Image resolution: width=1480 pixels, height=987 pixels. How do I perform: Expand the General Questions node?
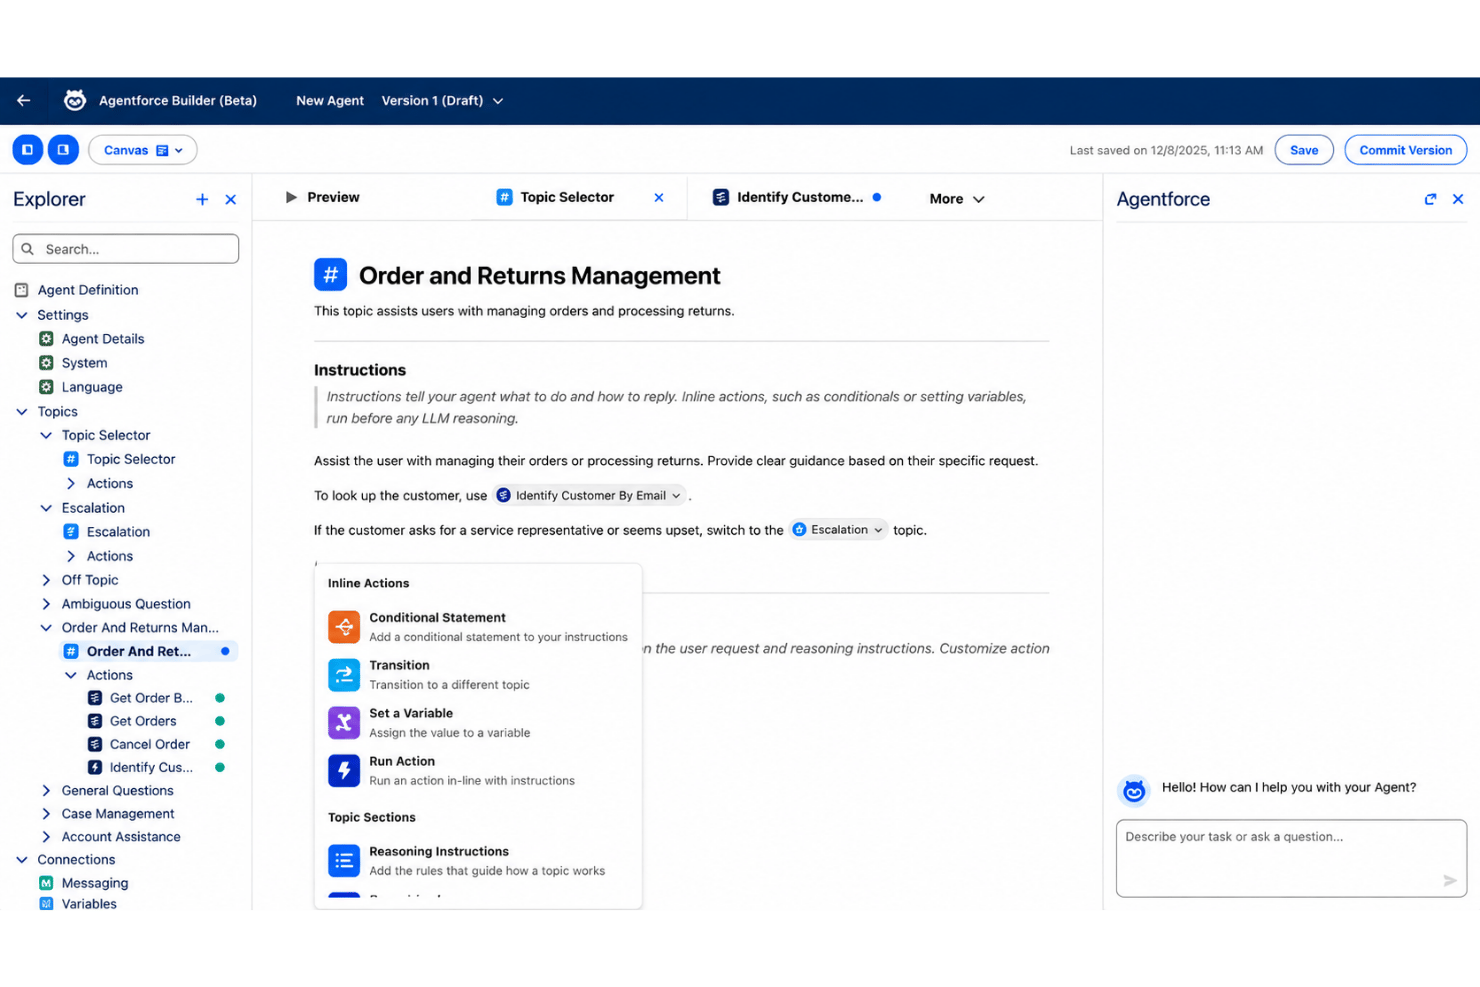pos(46,791)
